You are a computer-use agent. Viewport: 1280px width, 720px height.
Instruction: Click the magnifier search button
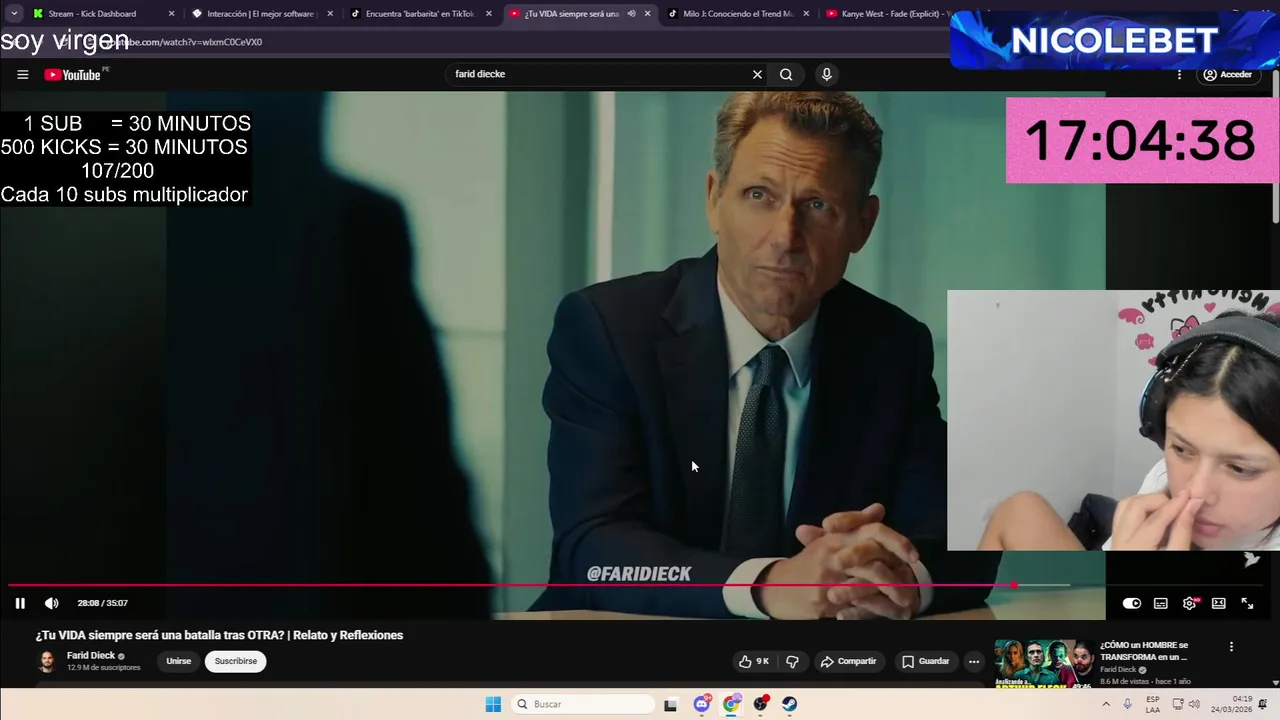pyautogui.click(x=786, y=74)
